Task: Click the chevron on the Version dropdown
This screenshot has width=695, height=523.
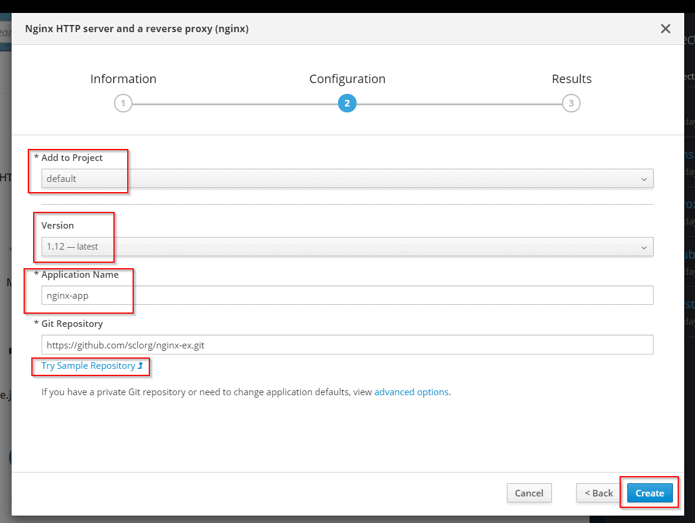Action: point(643,247)
